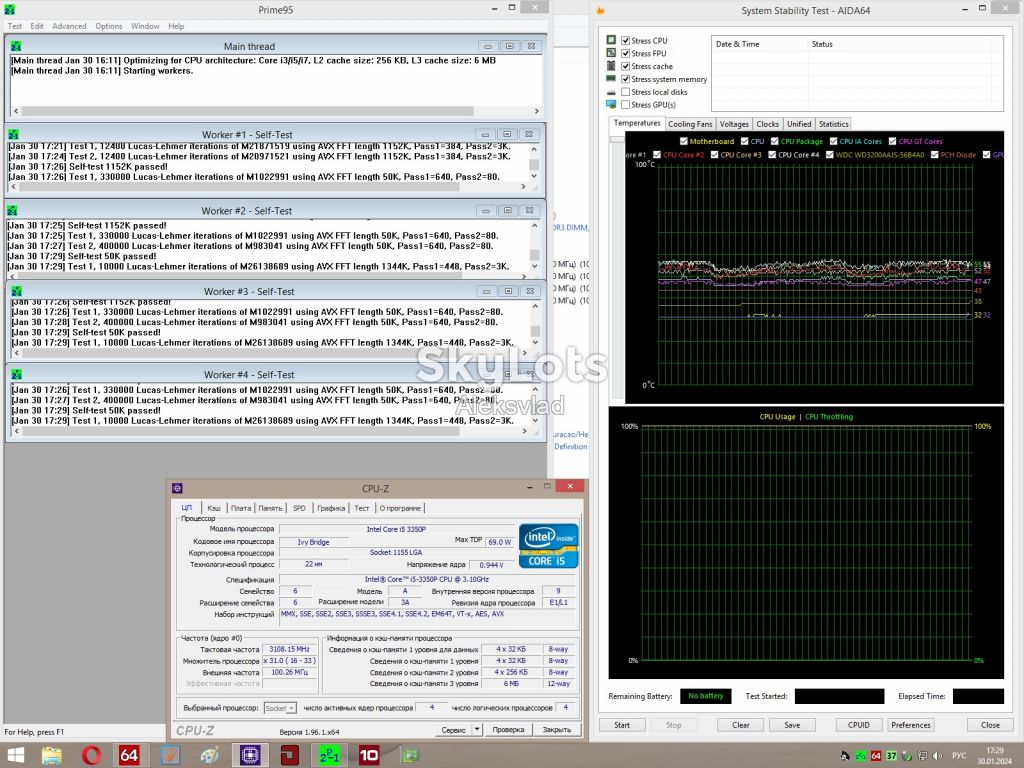The width and height of the screenshot is (1024, 768).
Task: Open the Statistics tab in AIDA64
Action: [834, 124]
